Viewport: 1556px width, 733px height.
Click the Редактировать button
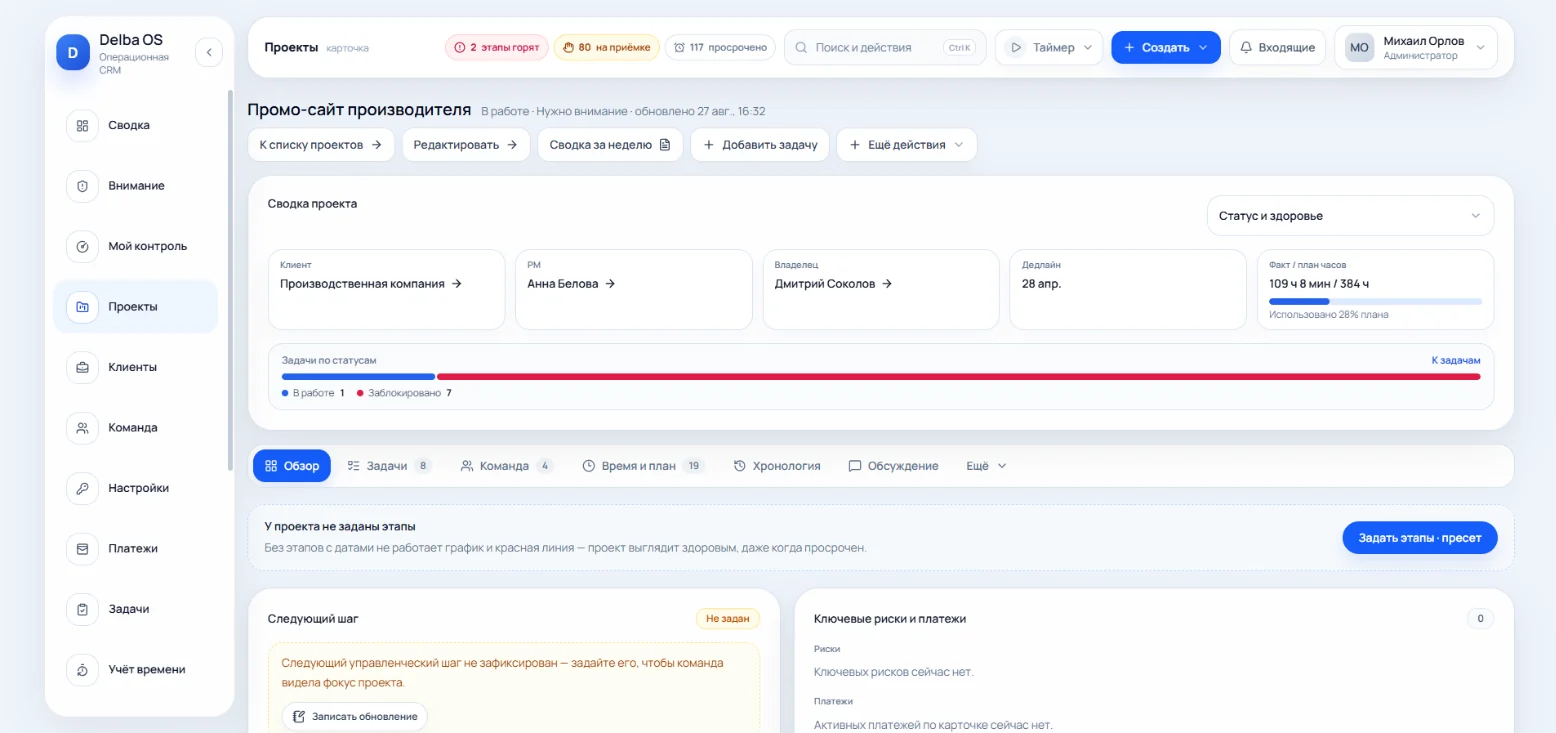point(466,144)
